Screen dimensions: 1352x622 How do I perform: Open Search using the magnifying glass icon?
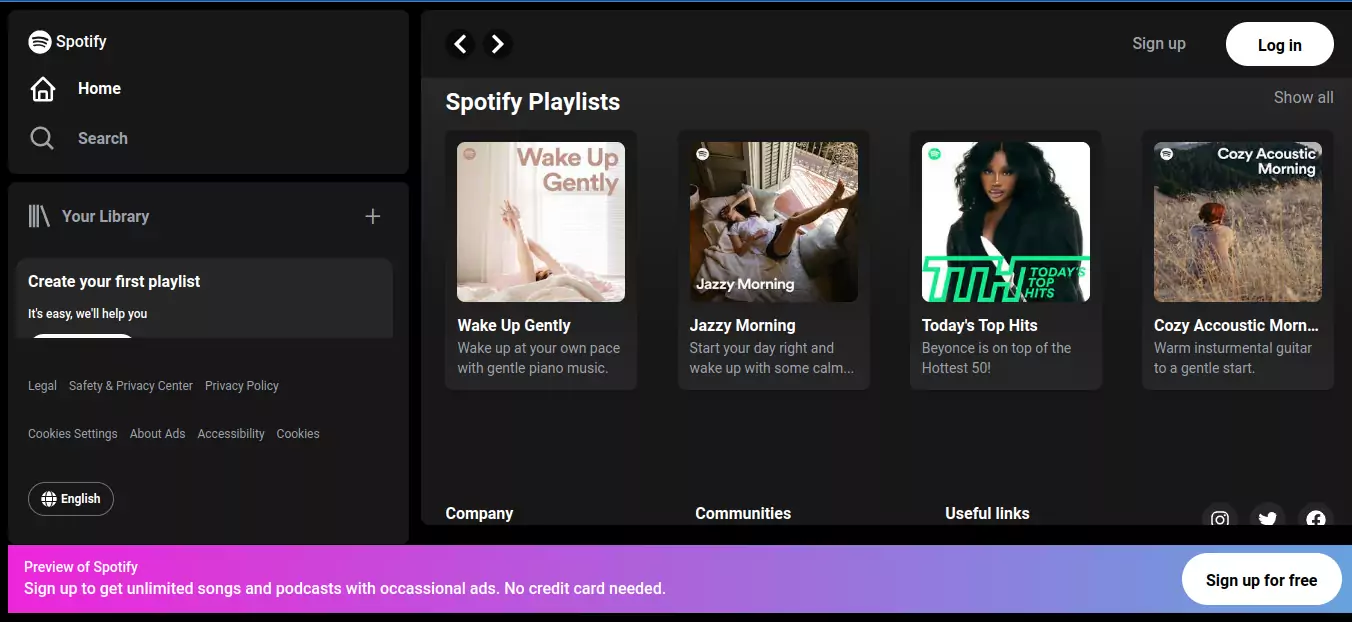(x=41, y=138)
